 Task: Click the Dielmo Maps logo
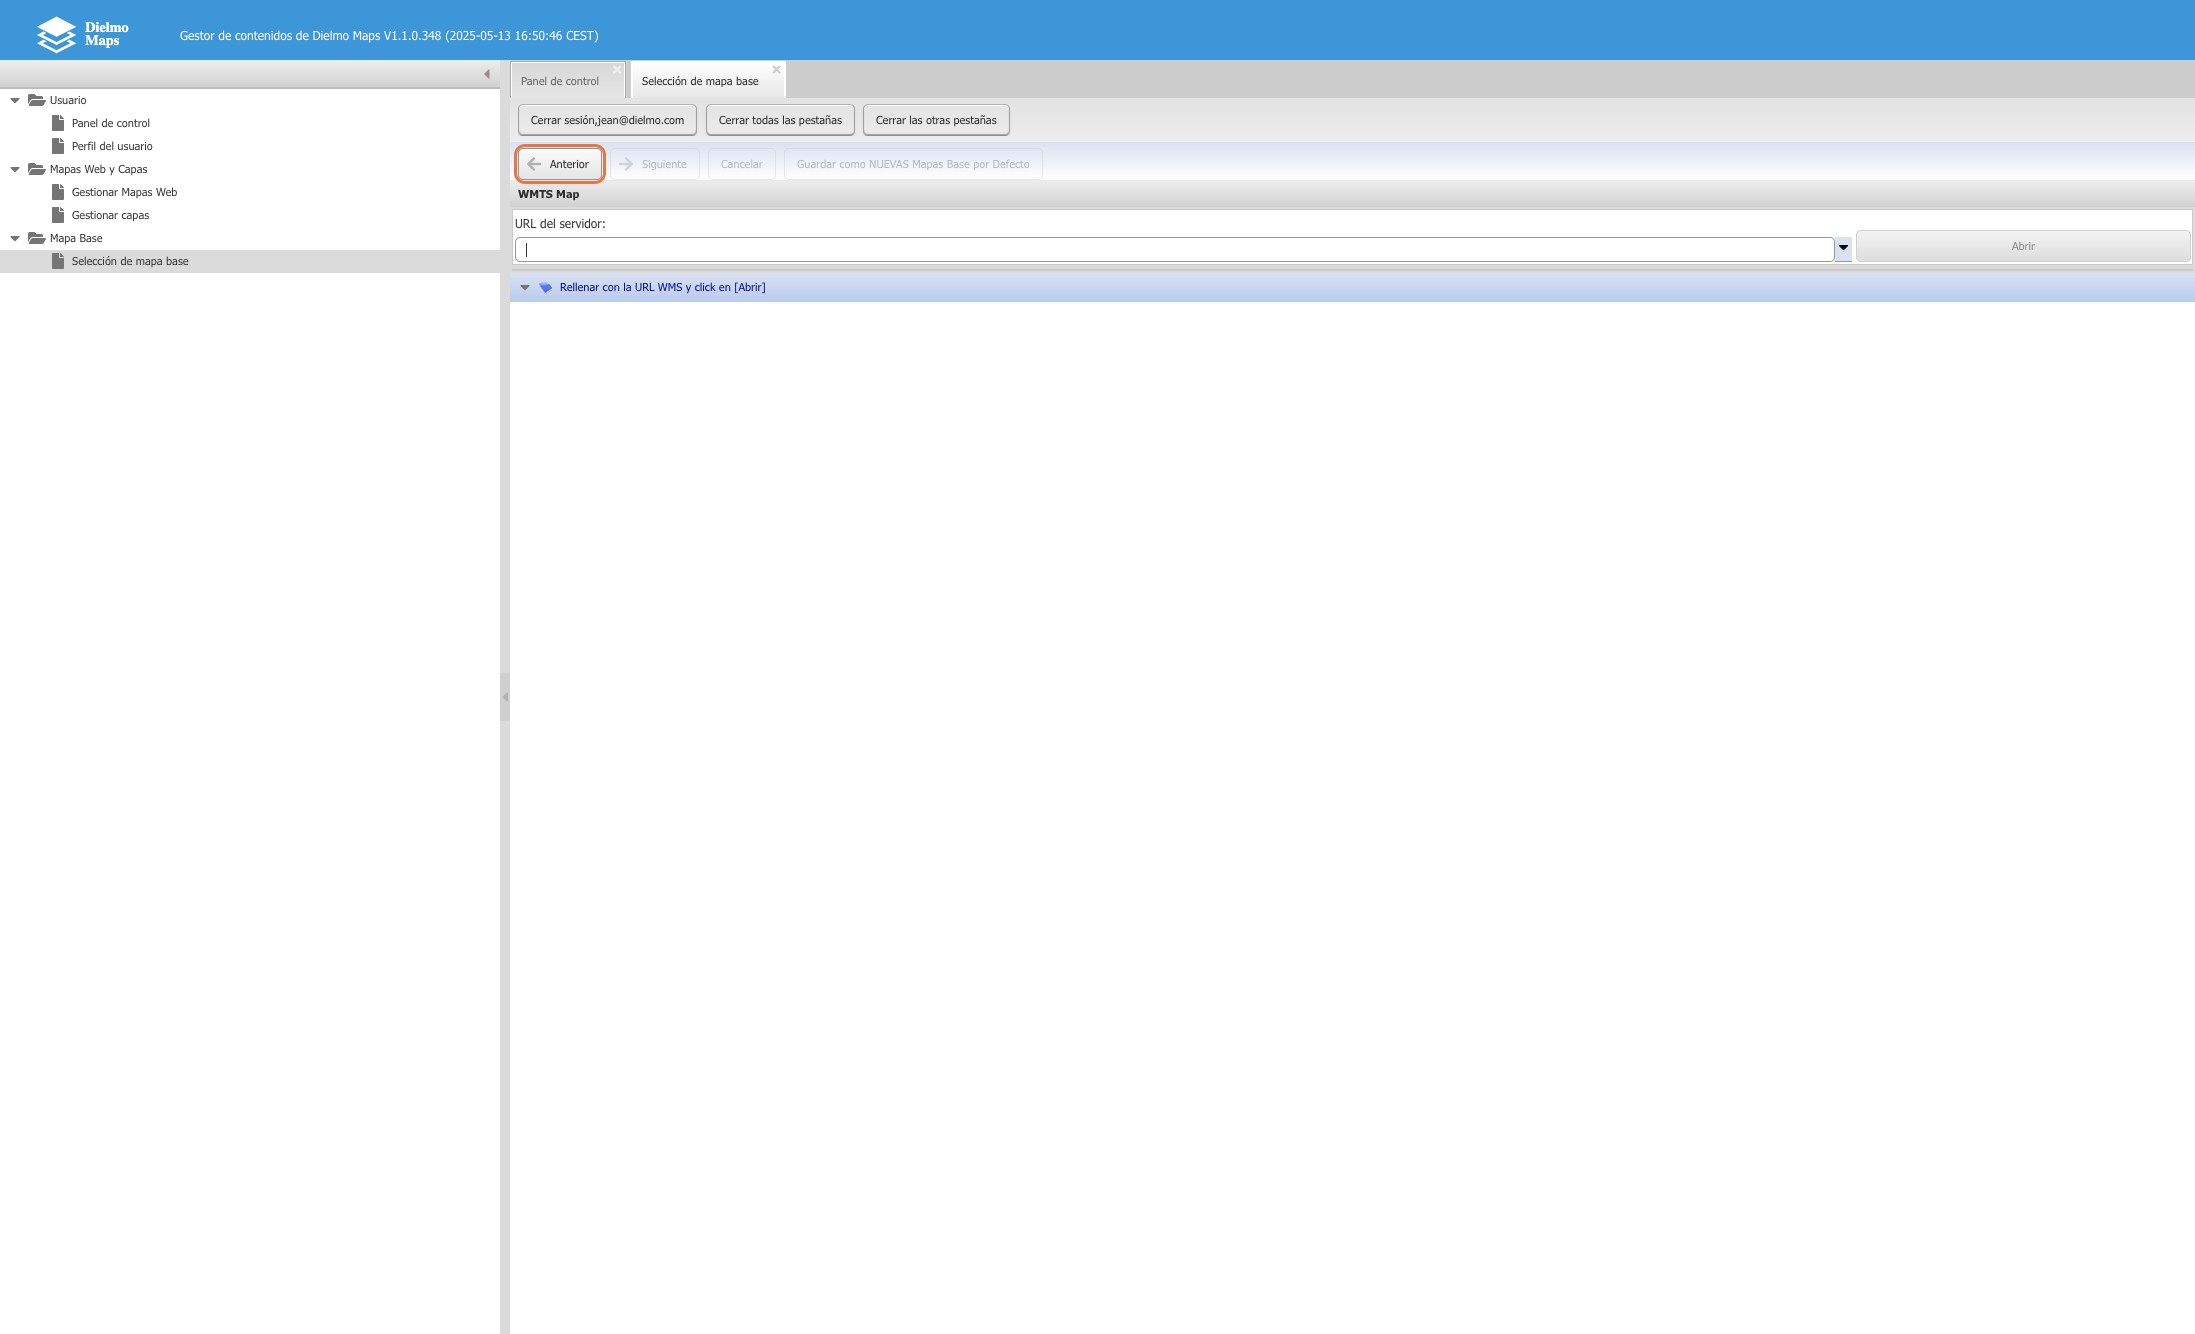point(83,34)
